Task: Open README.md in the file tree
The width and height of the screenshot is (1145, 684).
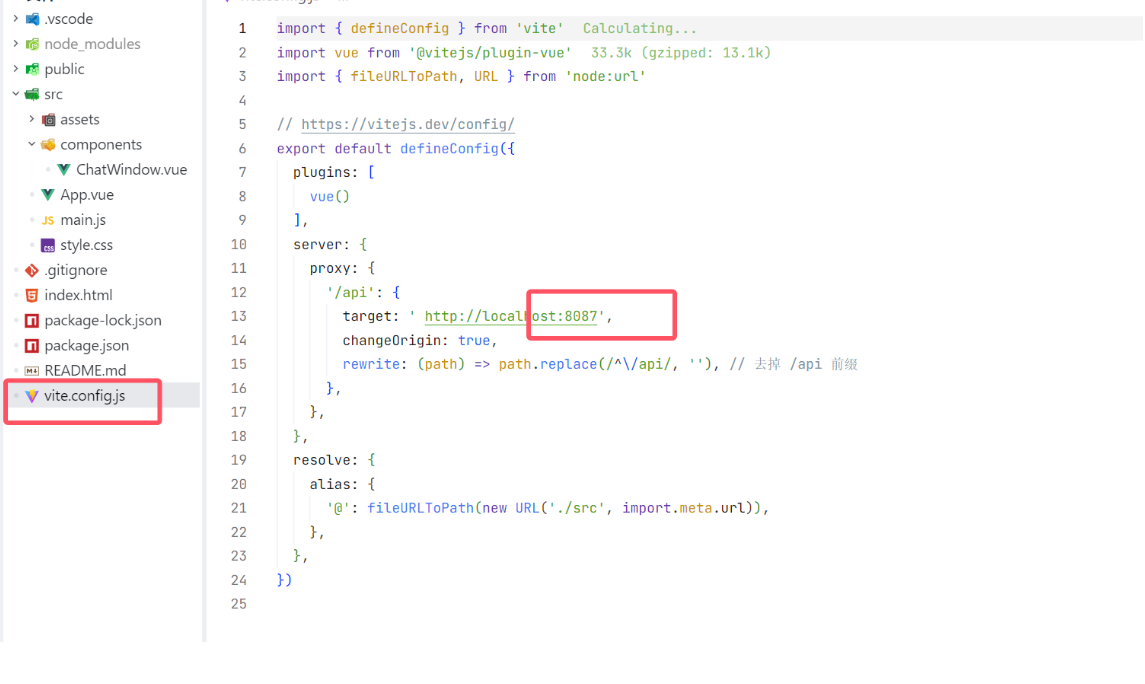Action: 85,370
